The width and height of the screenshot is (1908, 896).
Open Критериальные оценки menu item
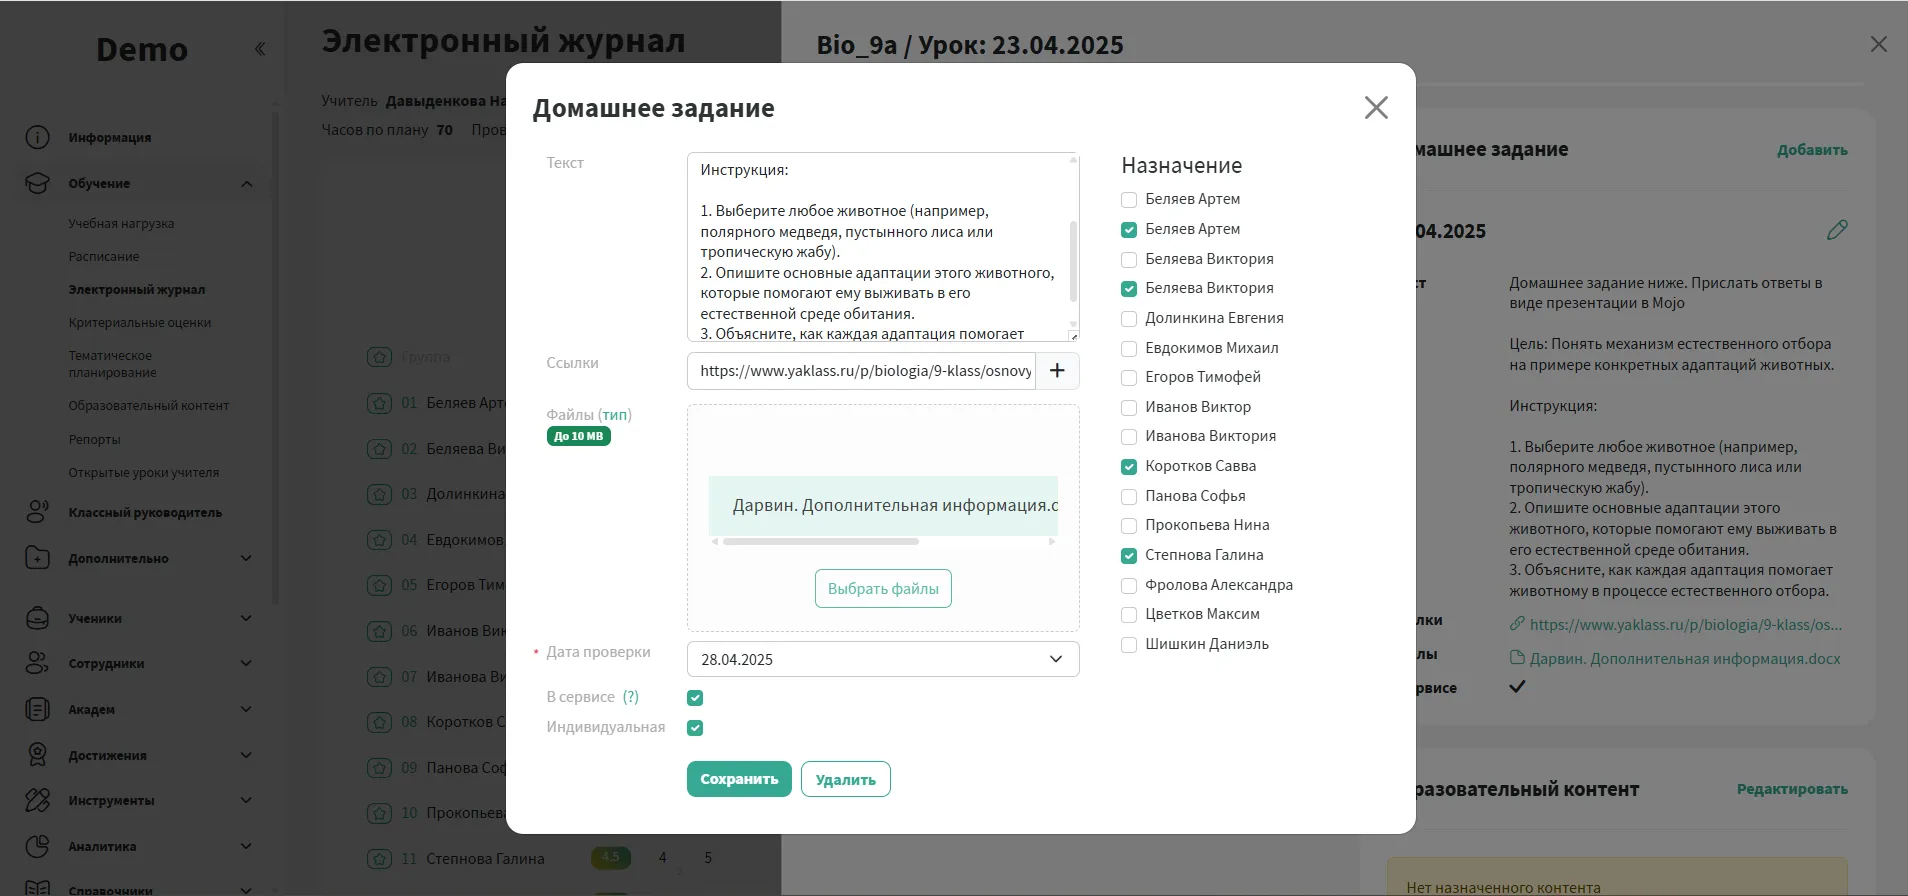[140, 323]
